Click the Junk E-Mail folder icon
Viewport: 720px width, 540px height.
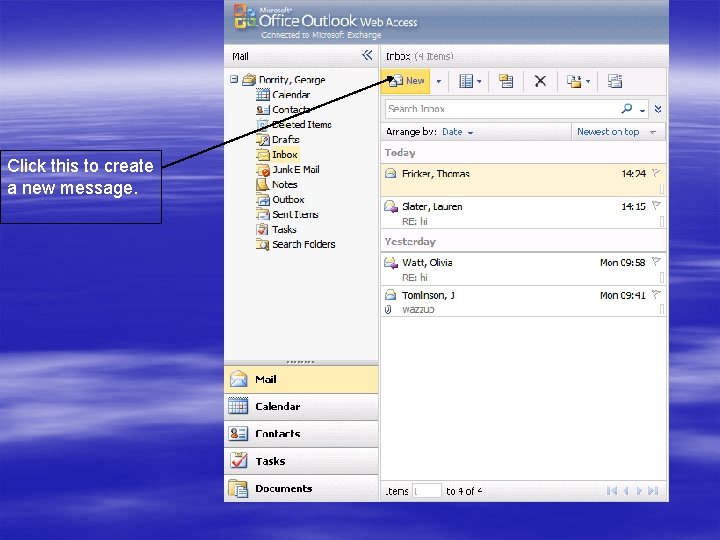coord(263,170)
